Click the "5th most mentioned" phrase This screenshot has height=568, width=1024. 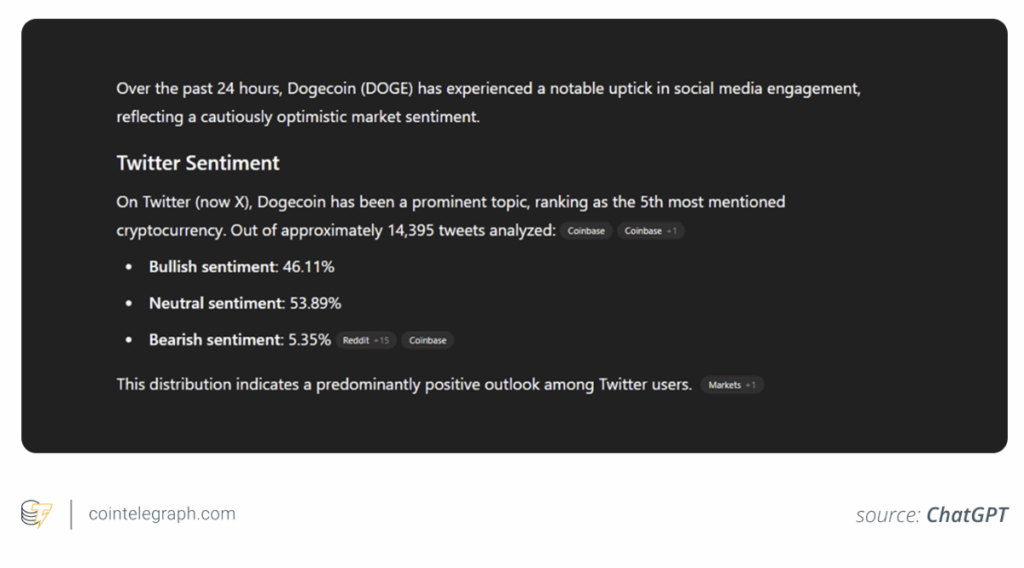(x=712, y=202)
